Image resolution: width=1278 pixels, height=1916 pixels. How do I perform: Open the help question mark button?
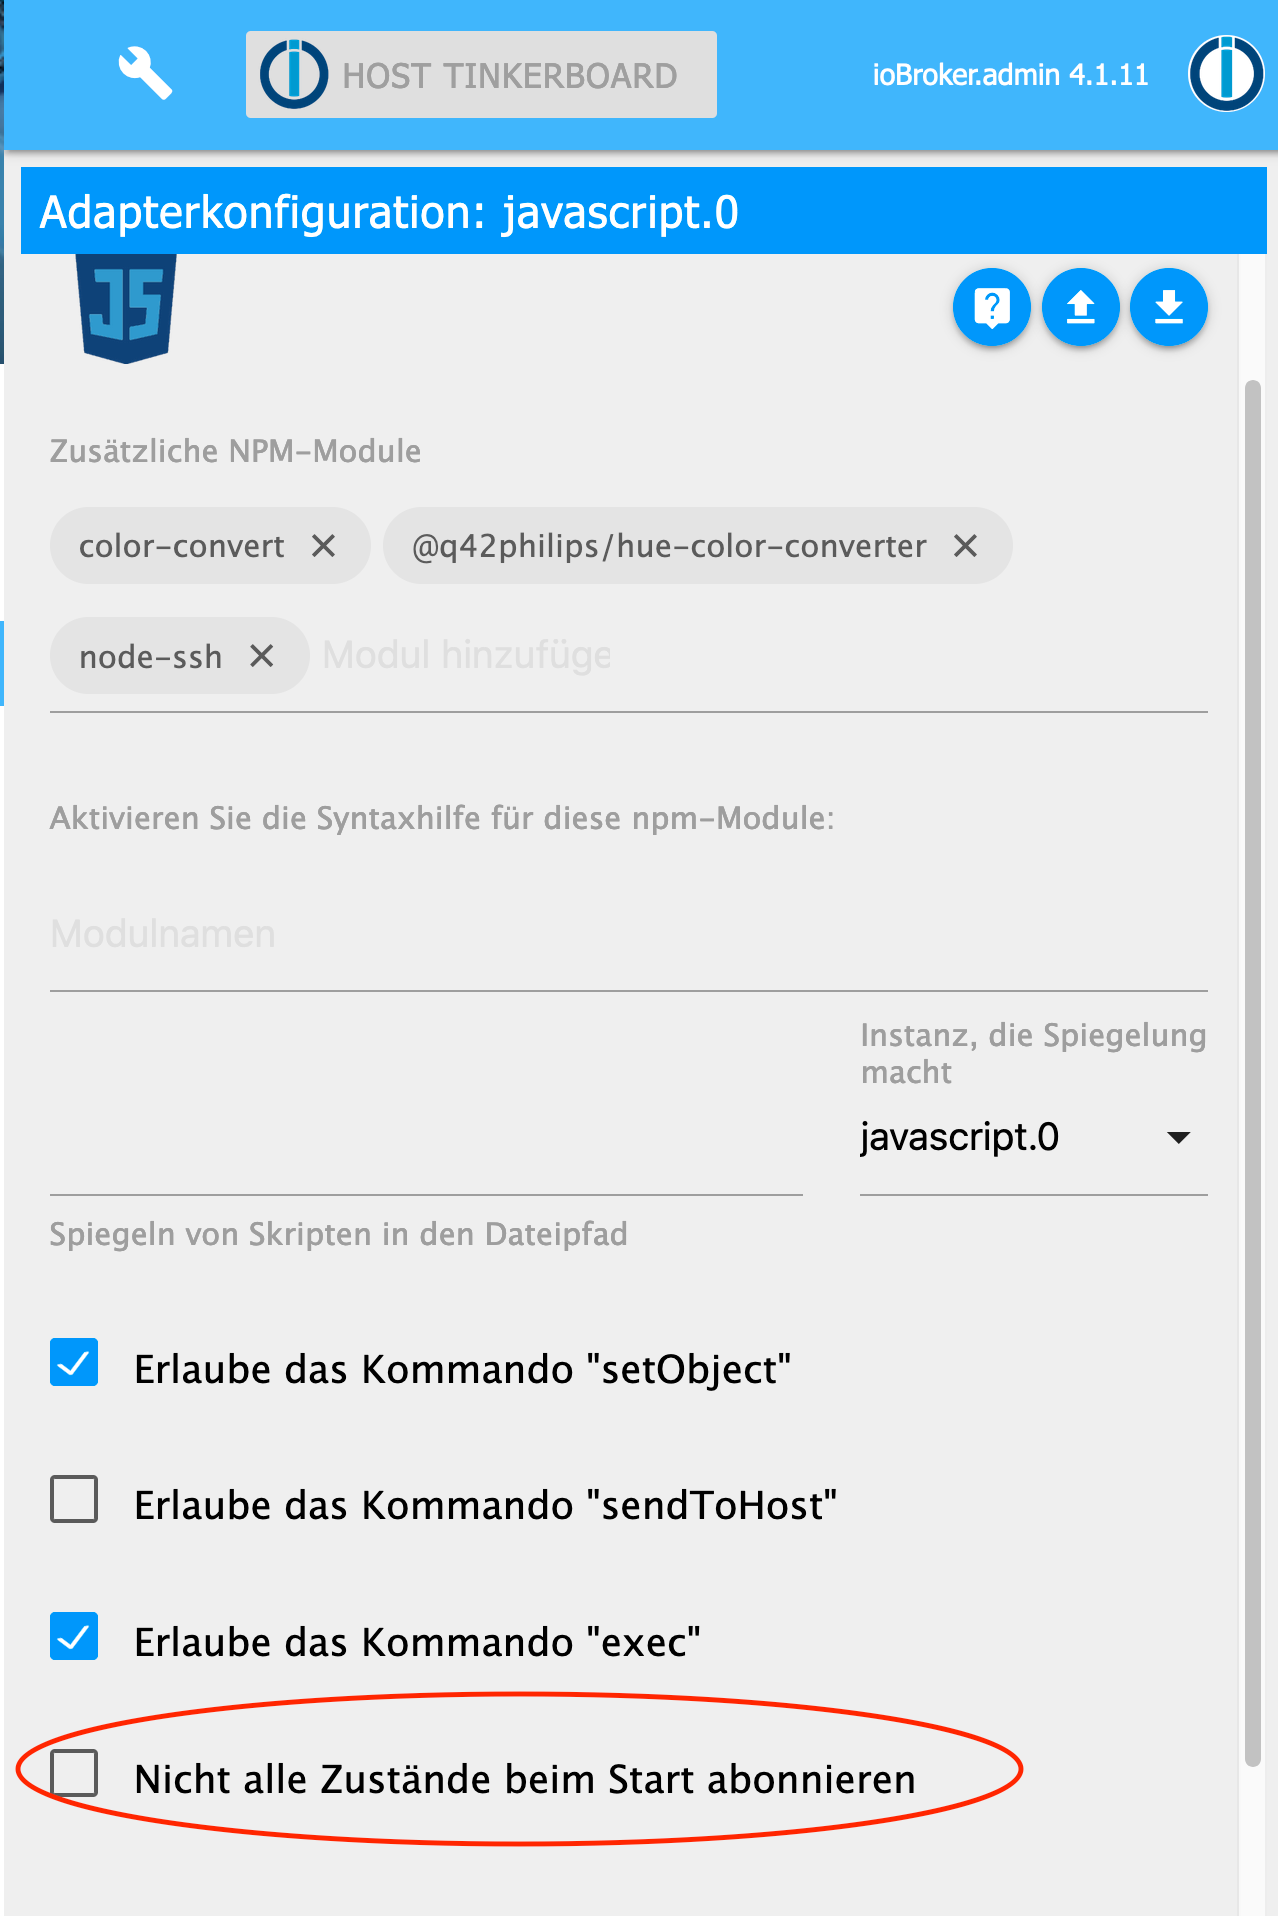click(x=991, y=307)
